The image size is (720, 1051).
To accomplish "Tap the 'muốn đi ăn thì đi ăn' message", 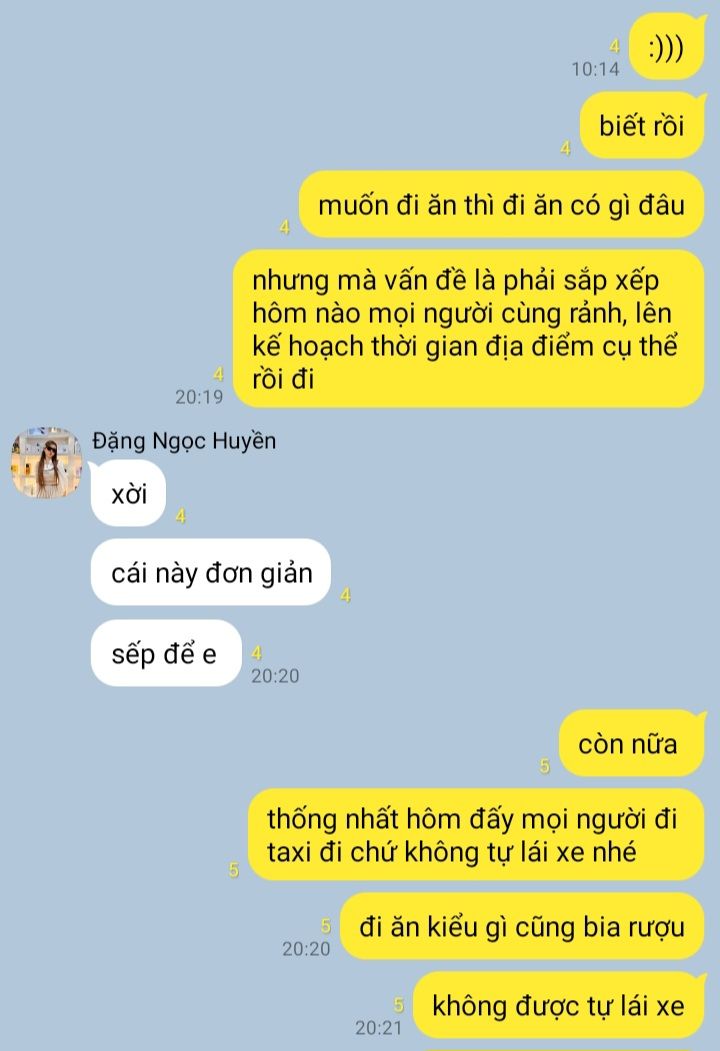I will pyautogui.click(x=501, y=205).
